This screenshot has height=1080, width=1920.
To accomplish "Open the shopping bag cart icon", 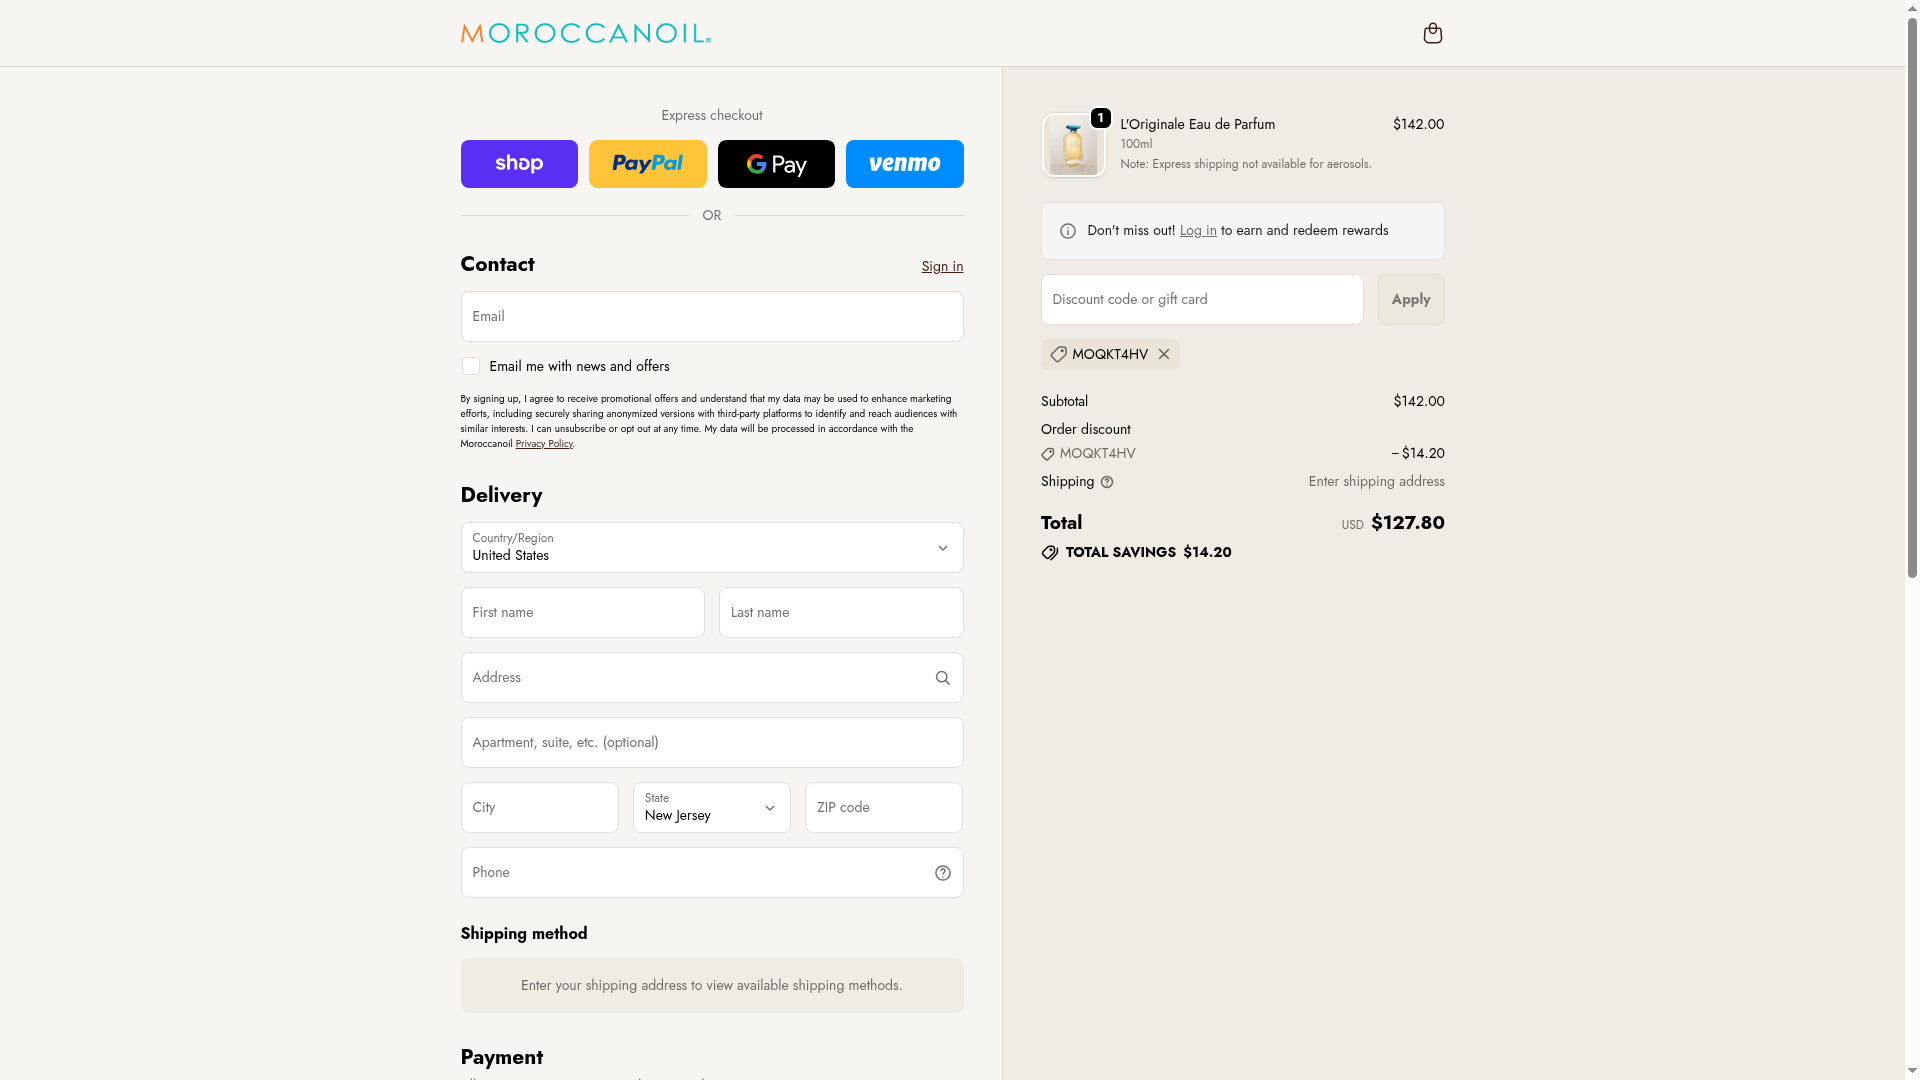I will (1432, 34).
